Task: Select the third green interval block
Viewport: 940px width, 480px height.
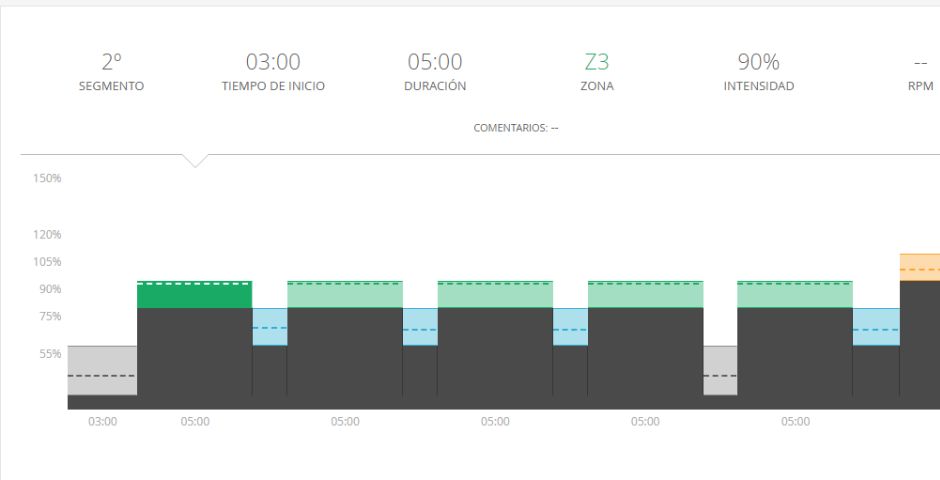Action: (495, 294)
